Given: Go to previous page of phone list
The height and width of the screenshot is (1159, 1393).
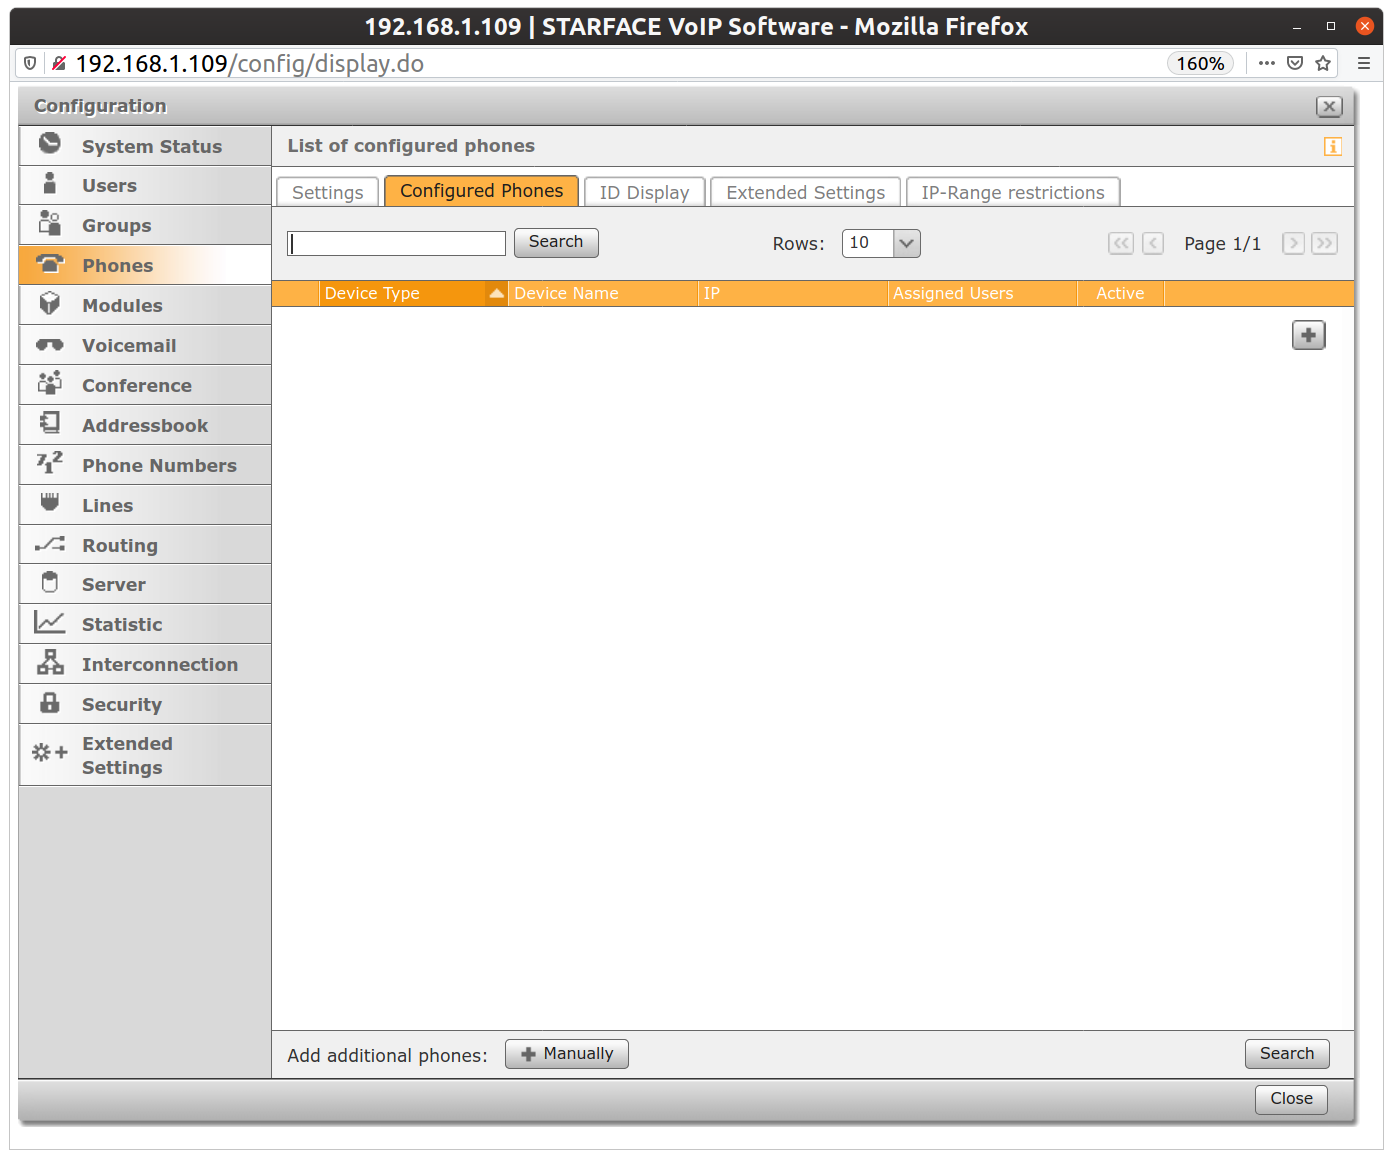Looking at the screenshot, I should click(x=1153, y=243).
